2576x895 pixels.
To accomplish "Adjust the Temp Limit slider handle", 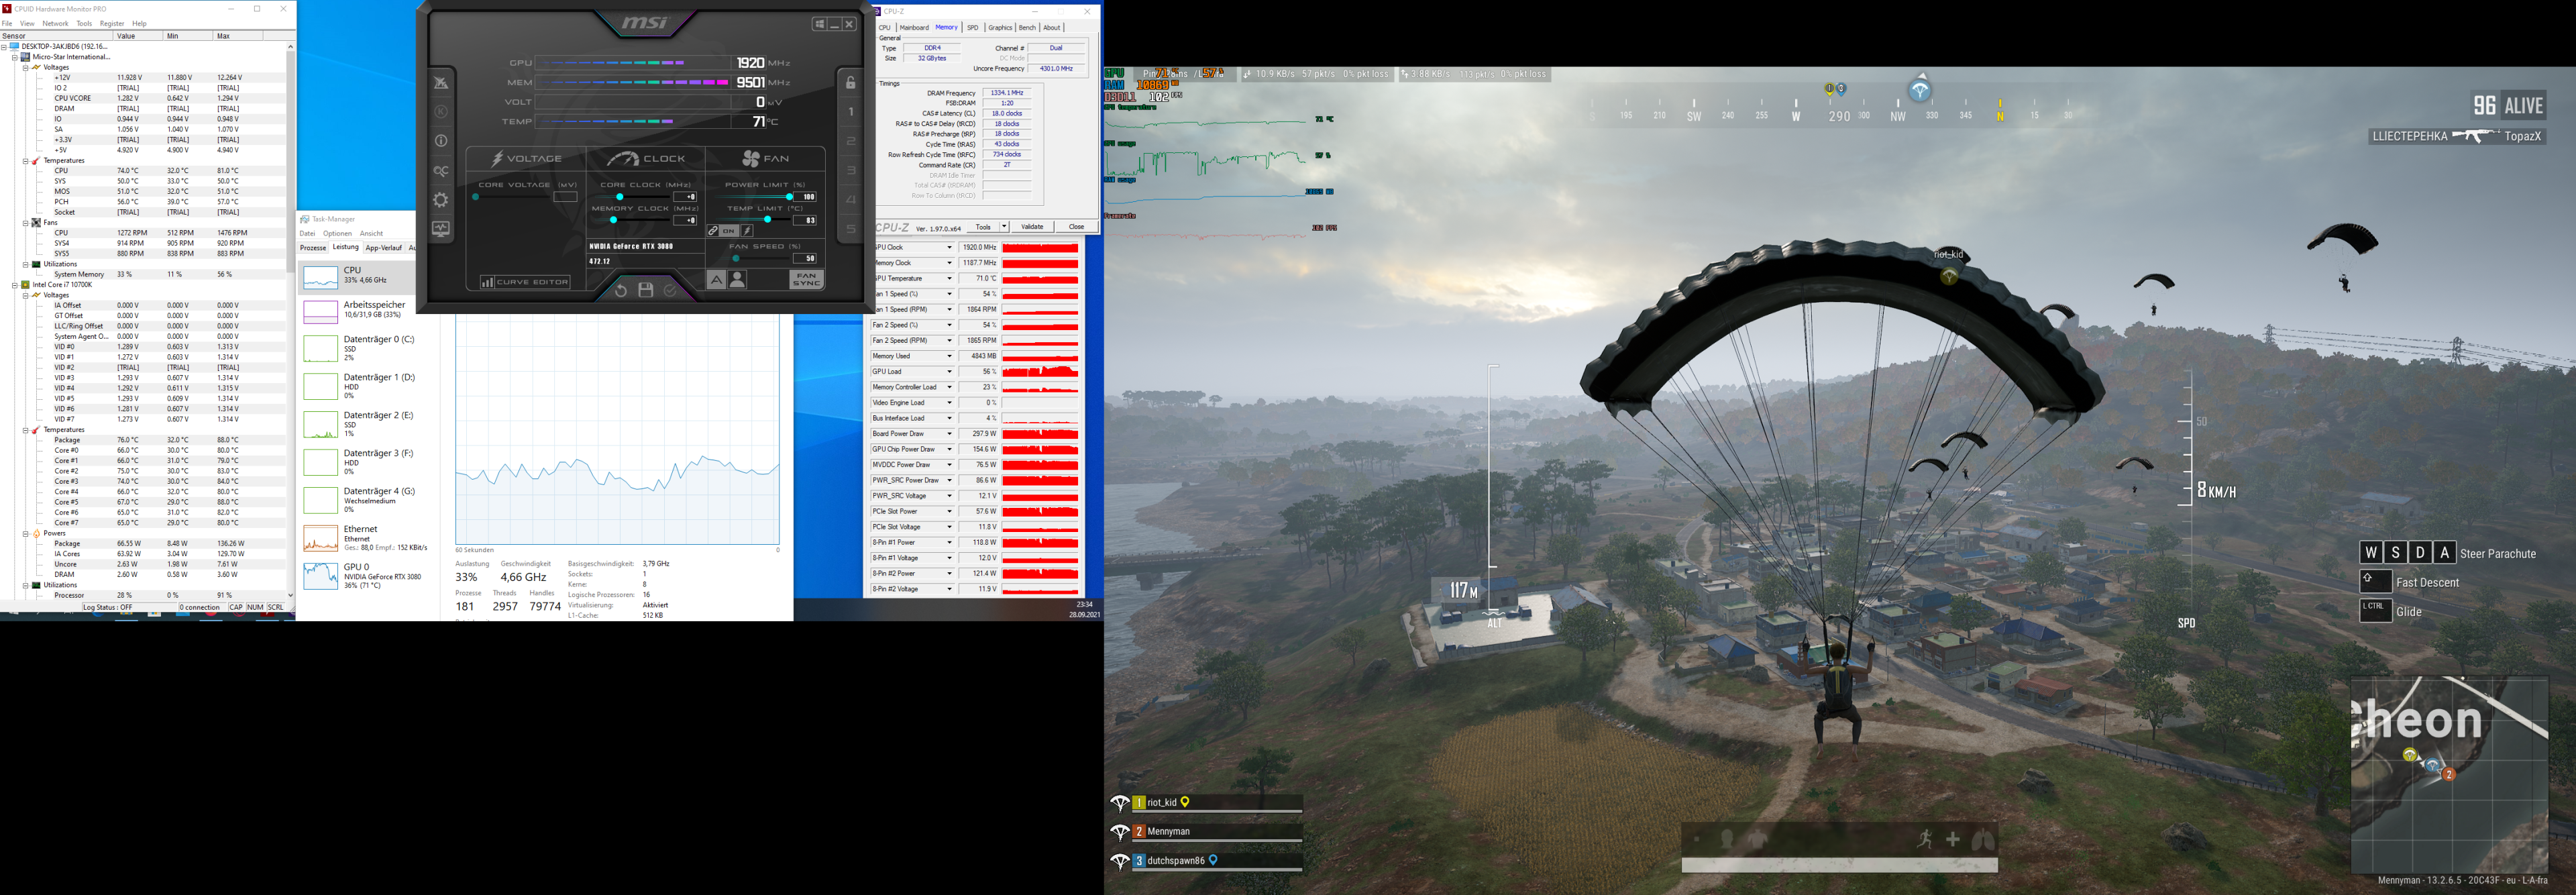I will tap(767, 219).
